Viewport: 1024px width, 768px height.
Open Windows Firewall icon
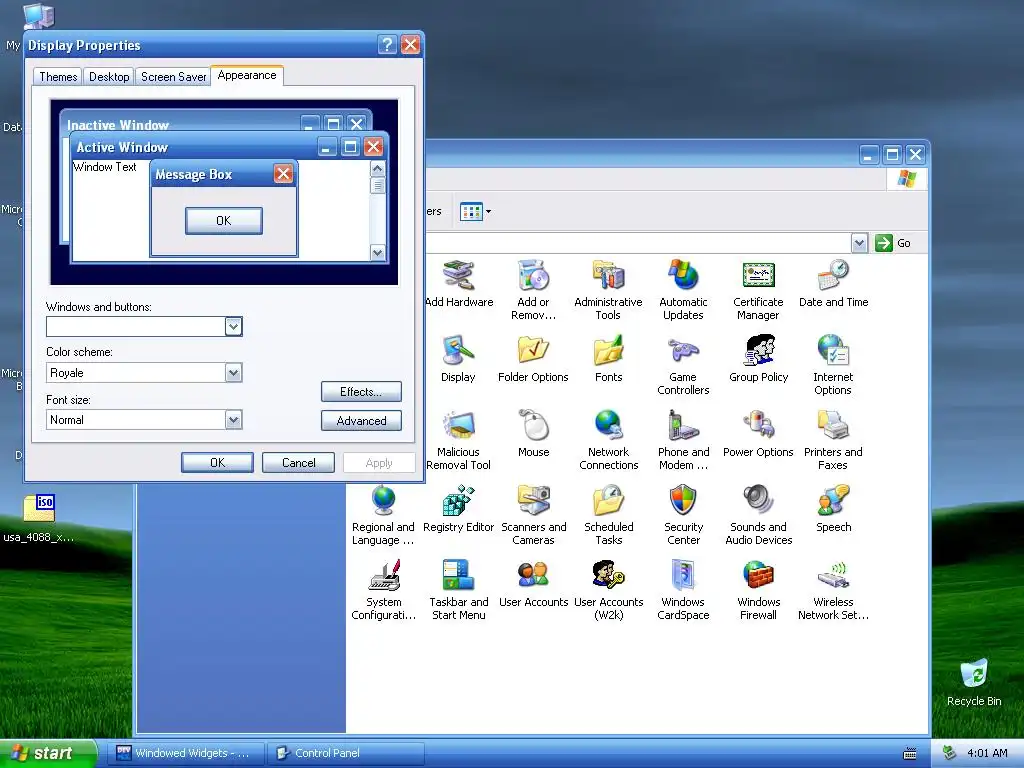pyautogui.click(x=758, y=590)
